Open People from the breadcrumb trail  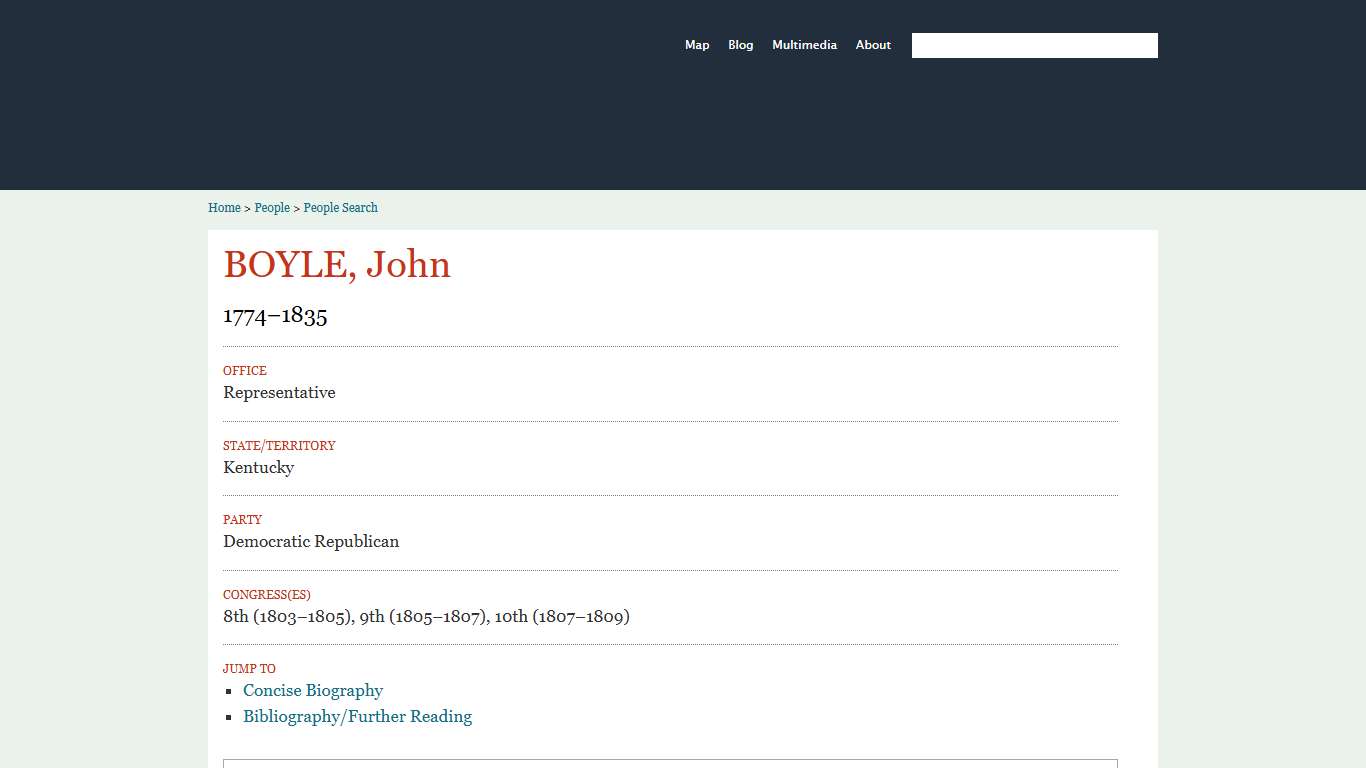point(272,208)
